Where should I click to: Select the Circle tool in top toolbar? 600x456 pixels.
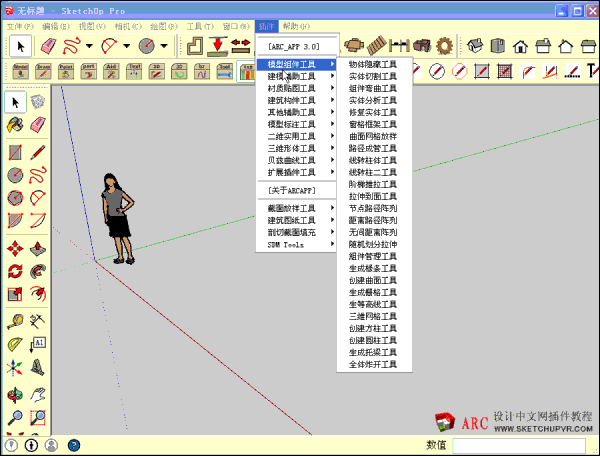click(147, 46)
